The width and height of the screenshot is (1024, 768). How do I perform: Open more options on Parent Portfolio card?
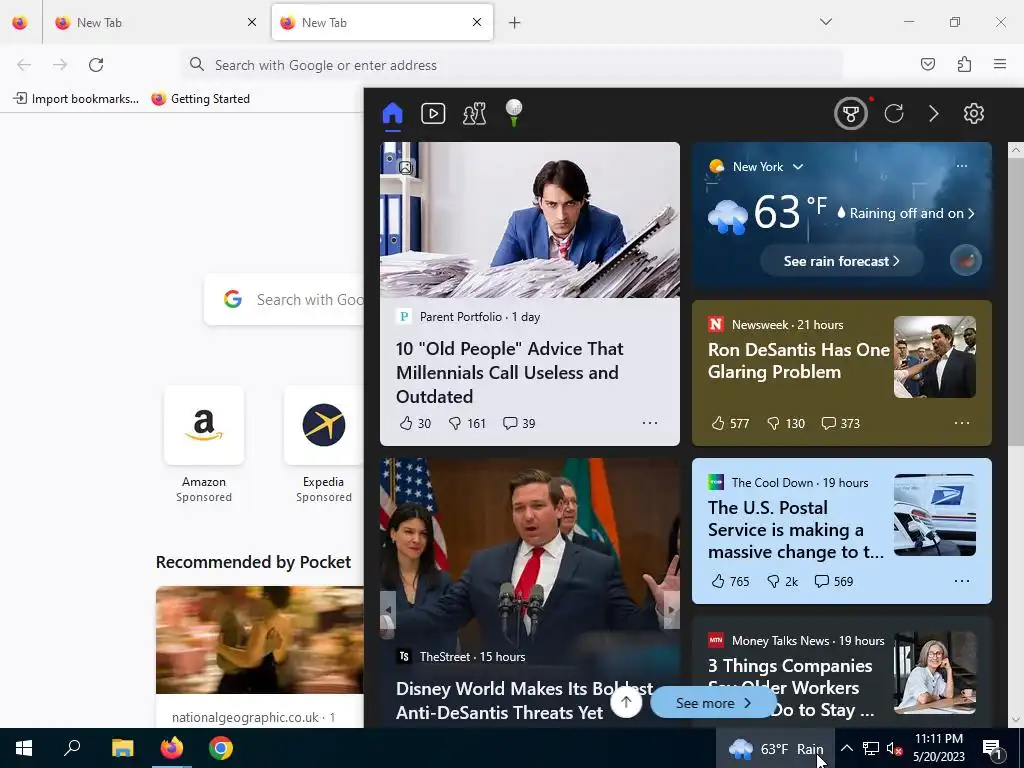tap(650, 423)
